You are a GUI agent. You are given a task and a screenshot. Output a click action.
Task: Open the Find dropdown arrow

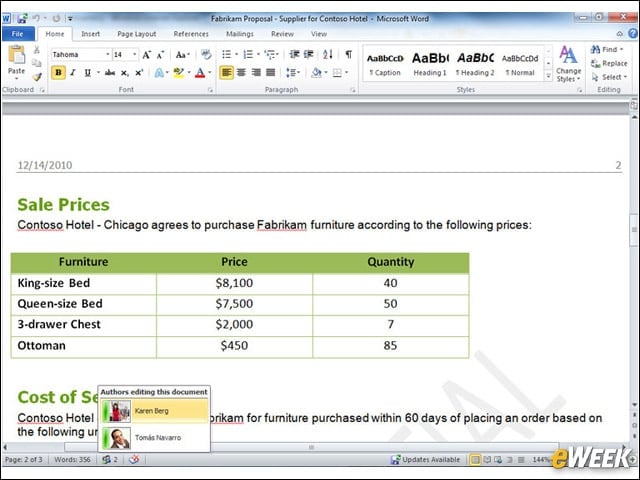point(622,49)
